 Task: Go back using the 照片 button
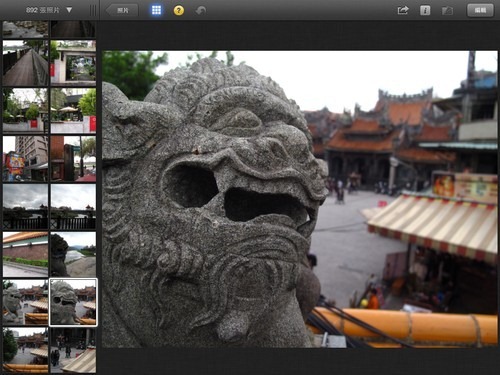pyautogui.click(x=122, y=10)
